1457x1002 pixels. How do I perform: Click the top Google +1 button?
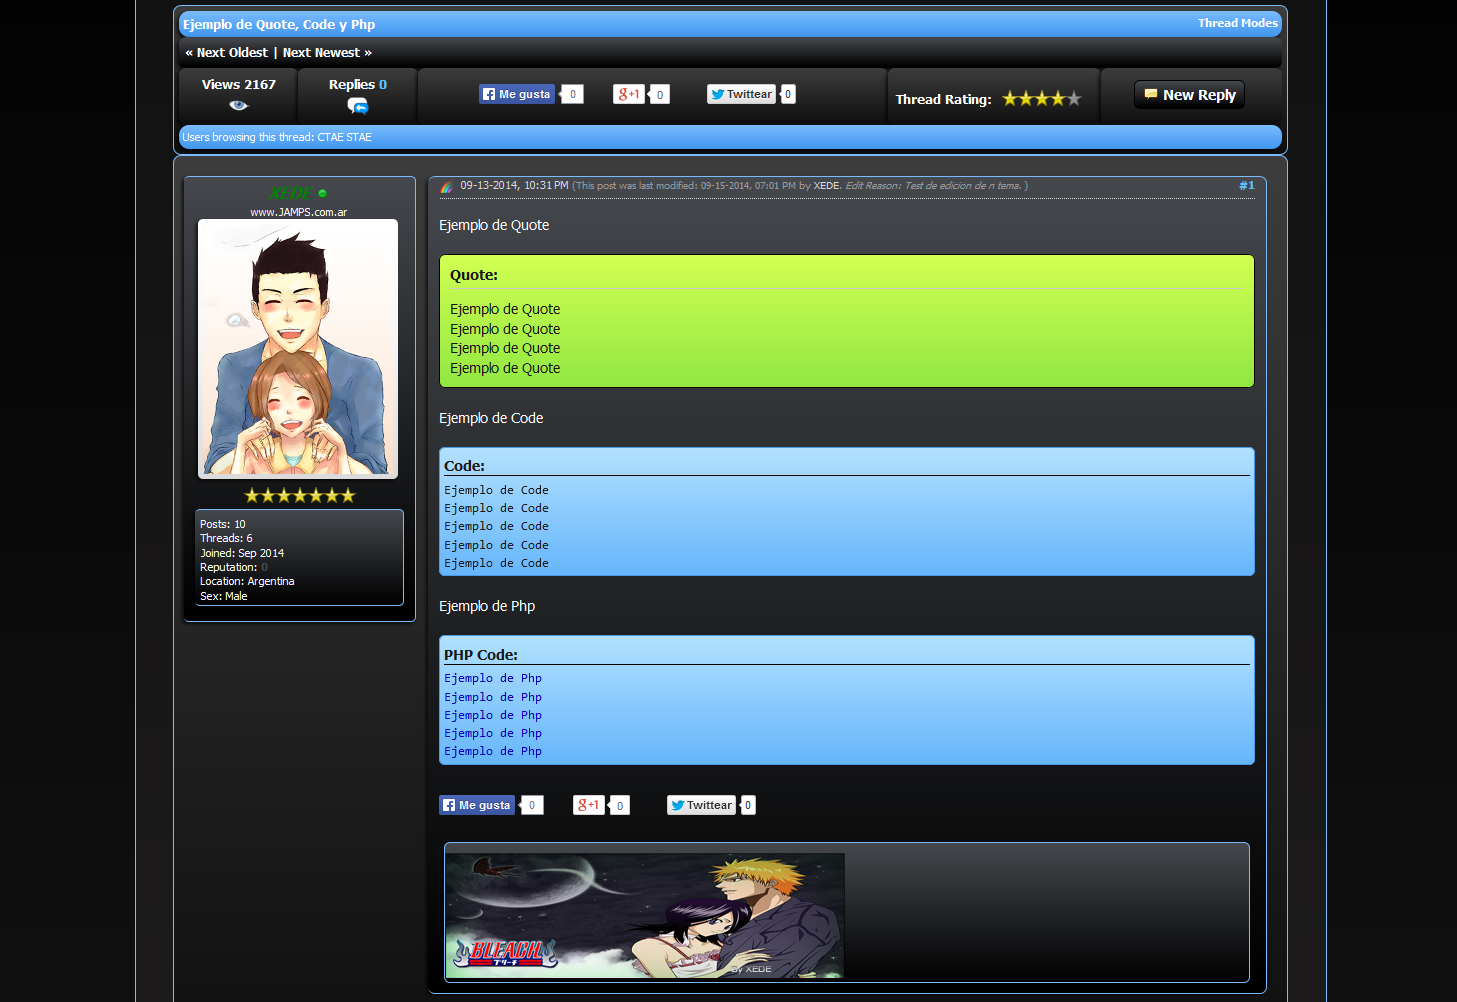tap(628, 94)
